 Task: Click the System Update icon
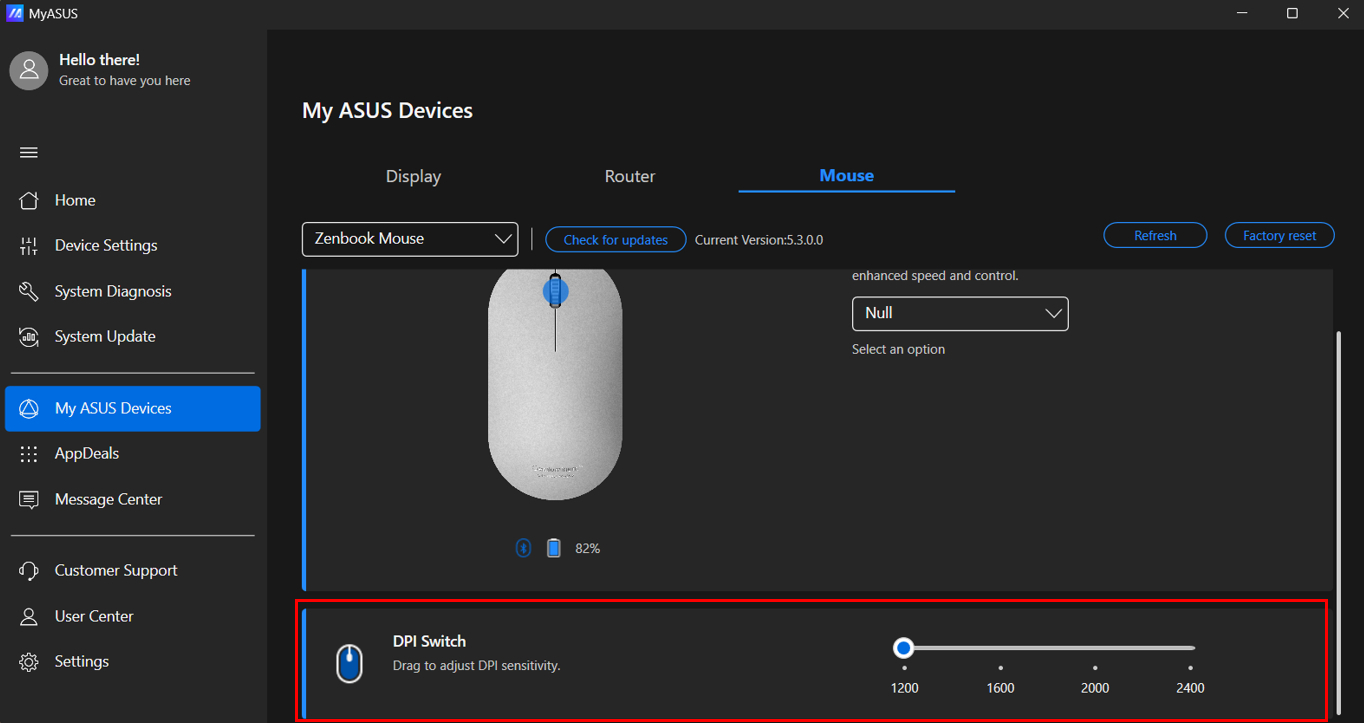(x=29, y=337)
